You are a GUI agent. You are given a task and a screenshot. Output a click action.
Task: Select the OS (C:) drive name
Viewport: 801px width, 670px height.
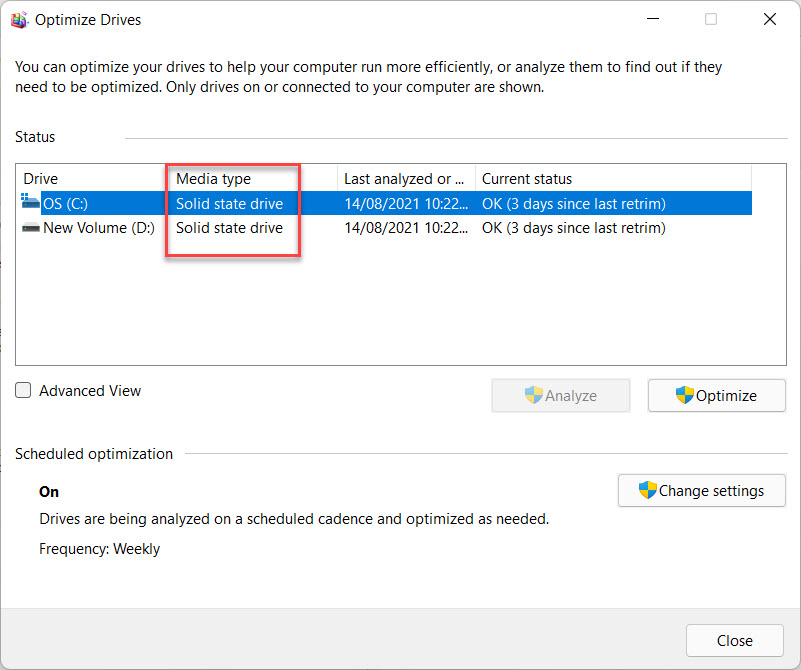click(66, 204)
